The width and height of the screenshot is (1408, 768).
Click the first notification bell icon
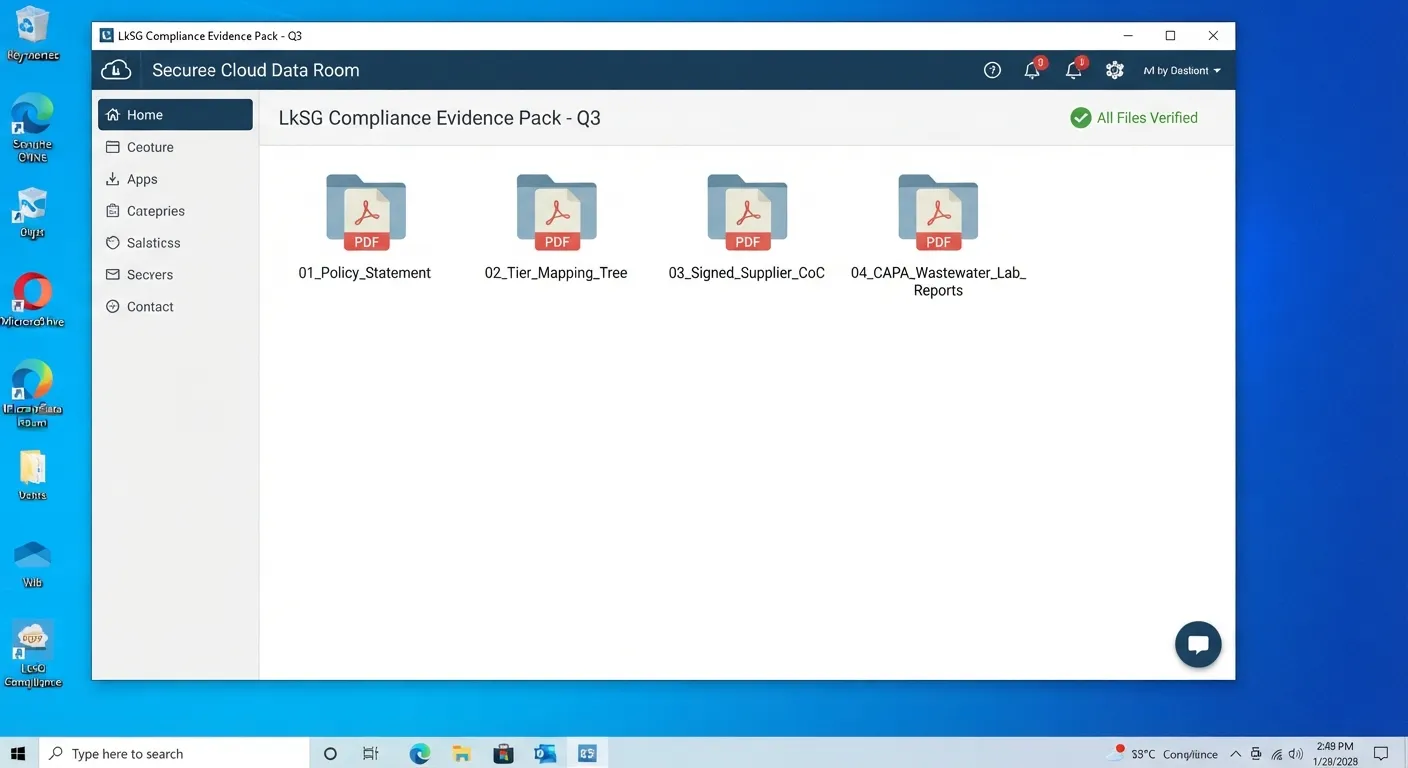1033,70
